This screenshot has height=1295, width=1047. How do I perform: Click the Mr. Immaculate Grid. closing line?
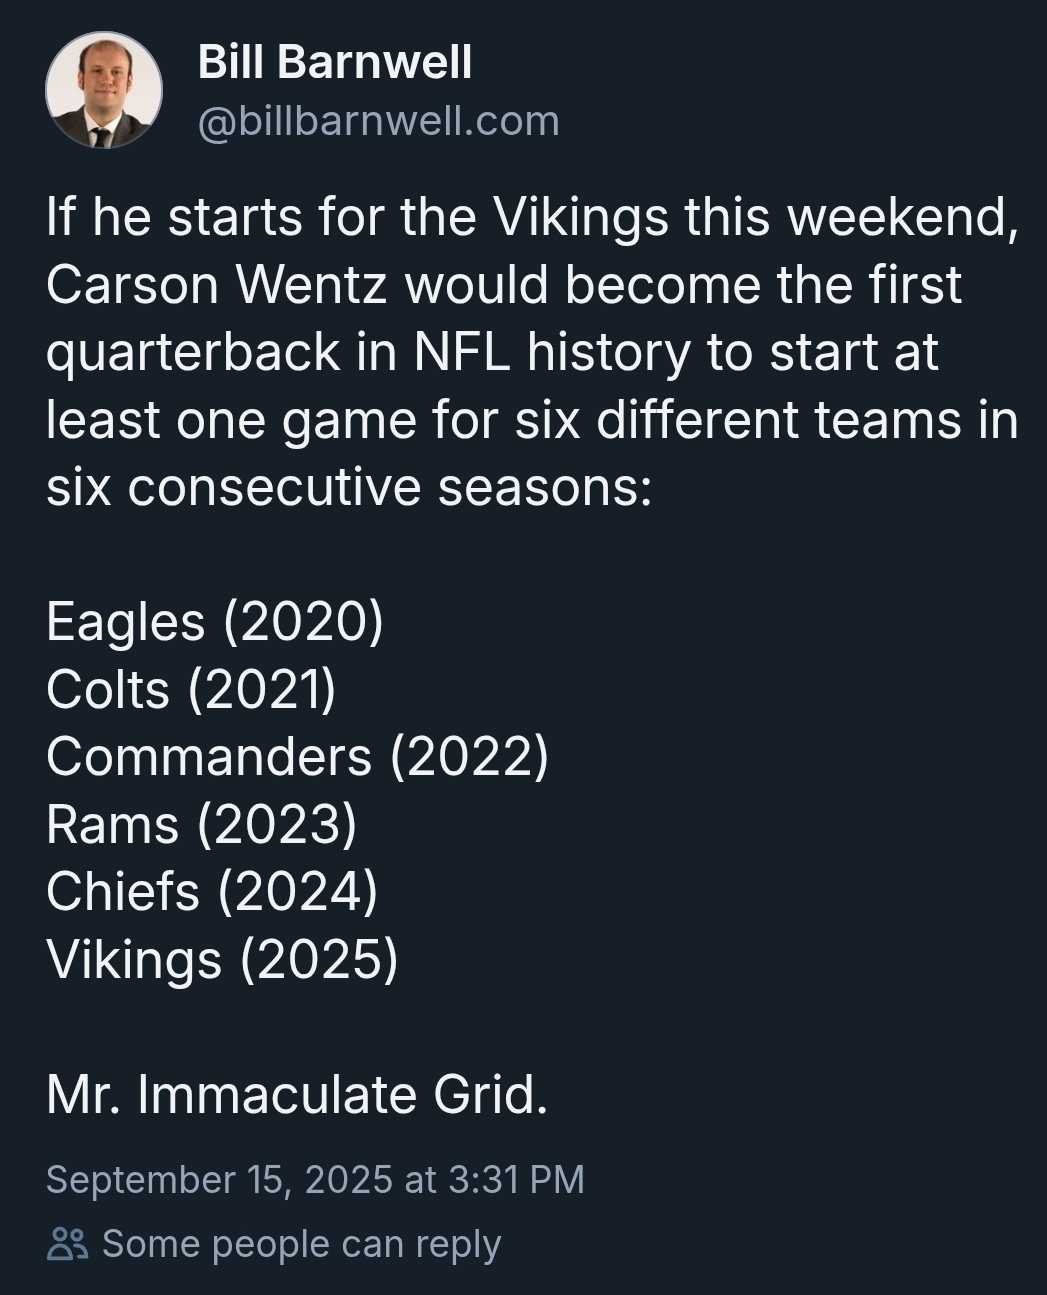pyautogui.click(x=297, y=1094)
